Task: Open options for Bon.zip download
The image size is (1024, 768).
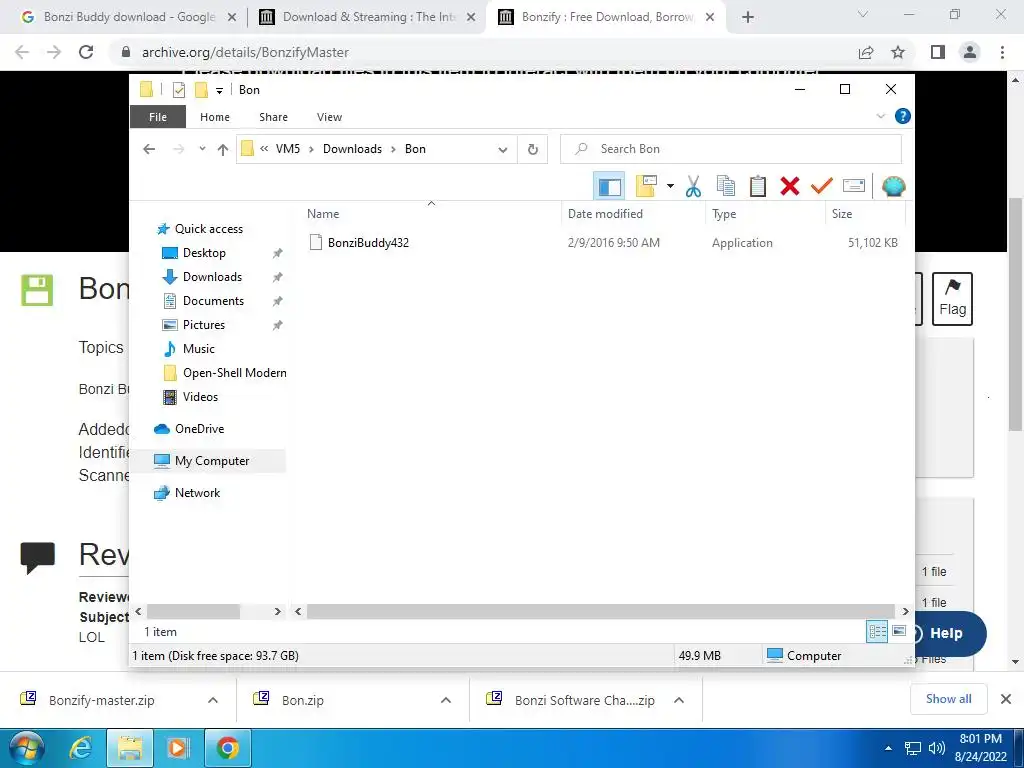Action: click(x=446, y=700)
